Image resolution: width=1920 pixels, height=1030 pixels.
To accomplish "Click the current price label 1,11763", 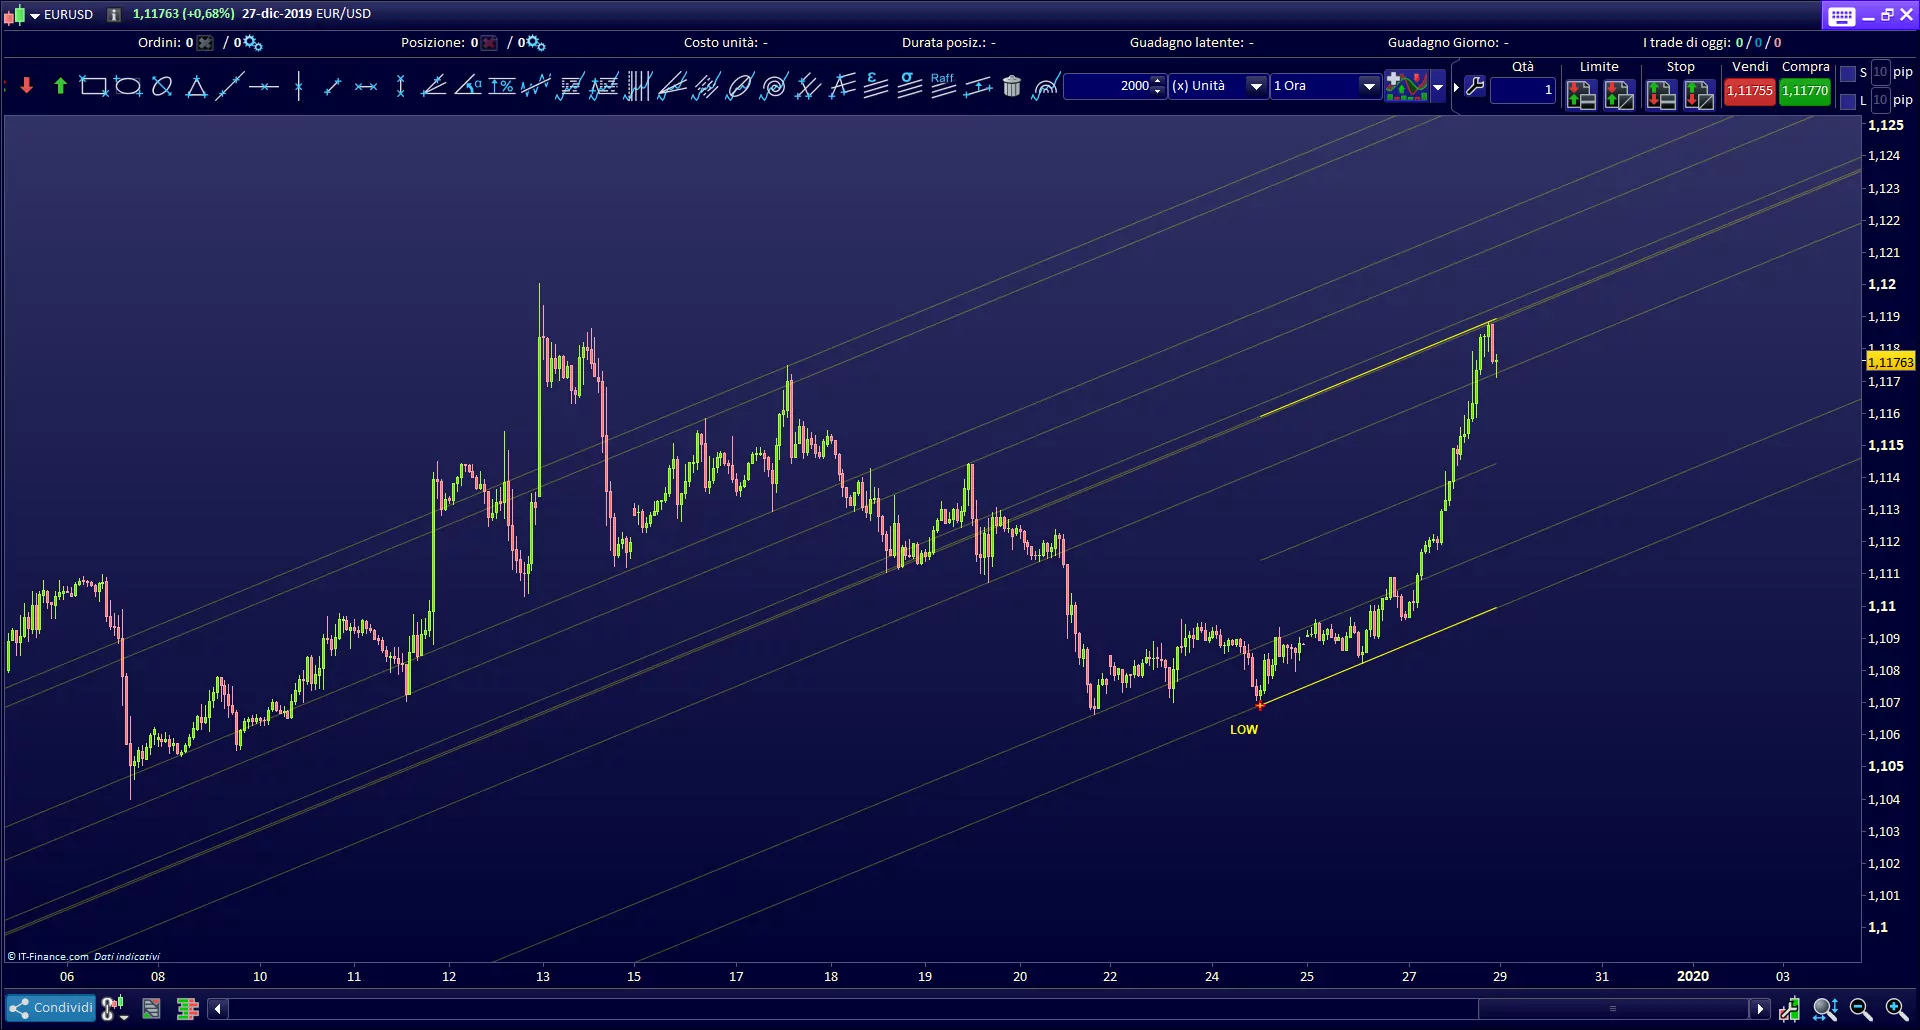I will coord(1890,362).
